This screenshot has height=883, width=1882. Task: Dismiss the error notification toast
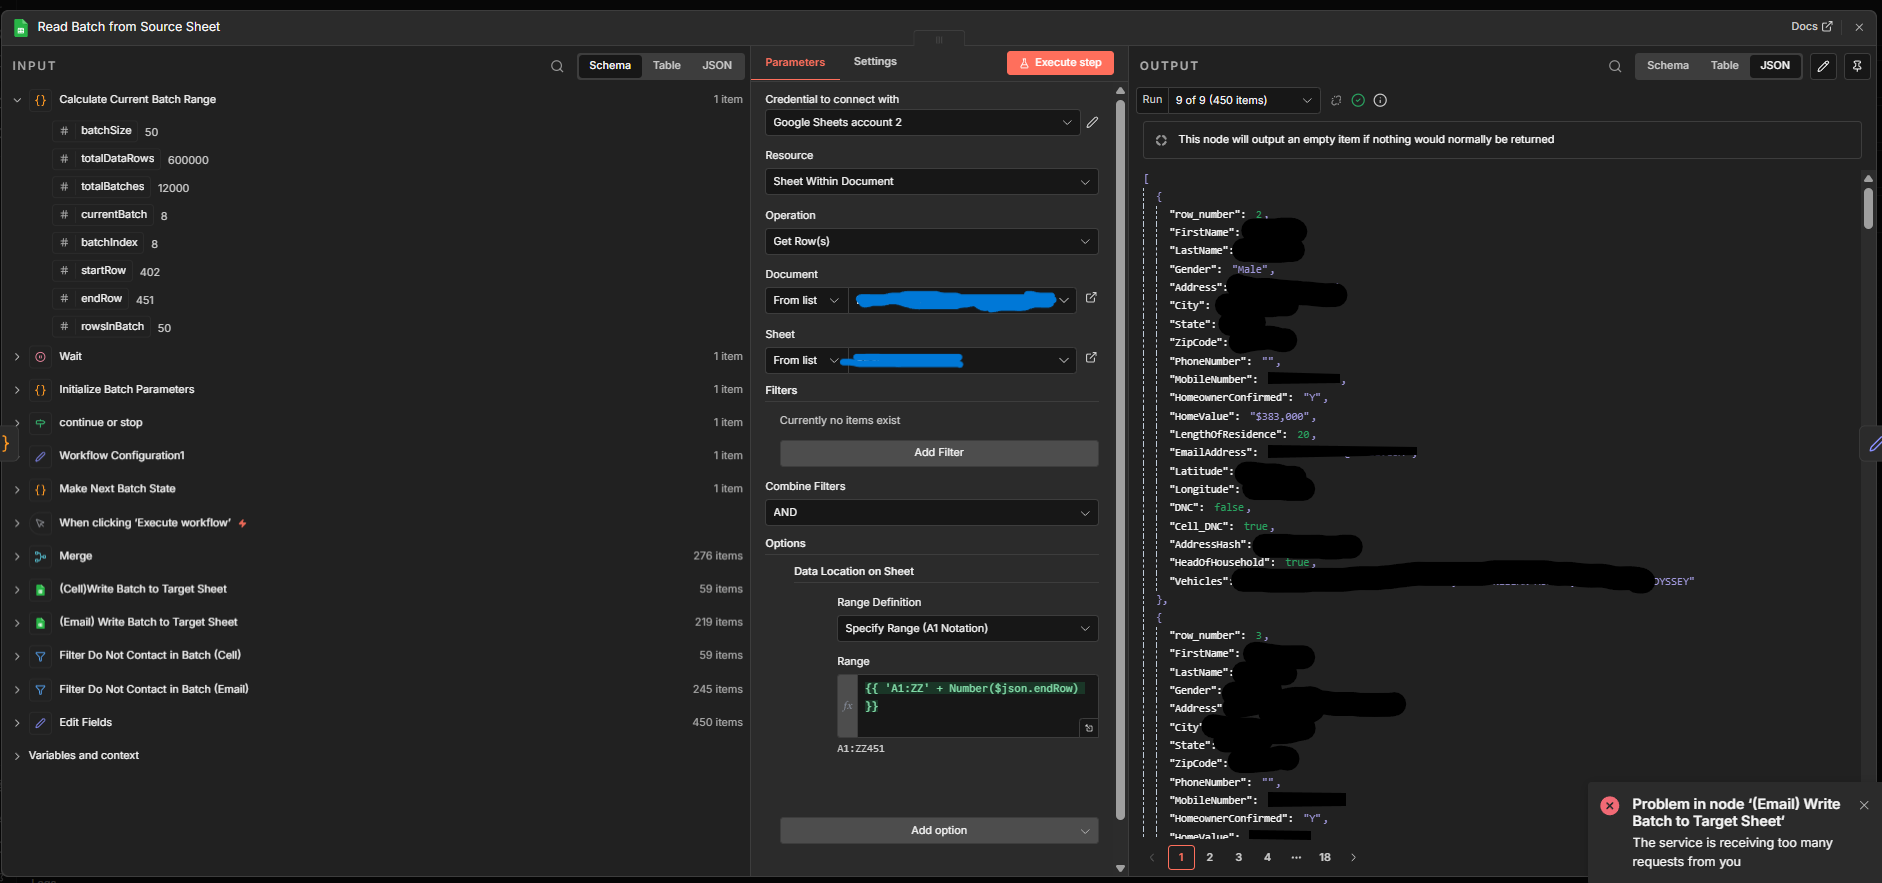pos(1864,805)
